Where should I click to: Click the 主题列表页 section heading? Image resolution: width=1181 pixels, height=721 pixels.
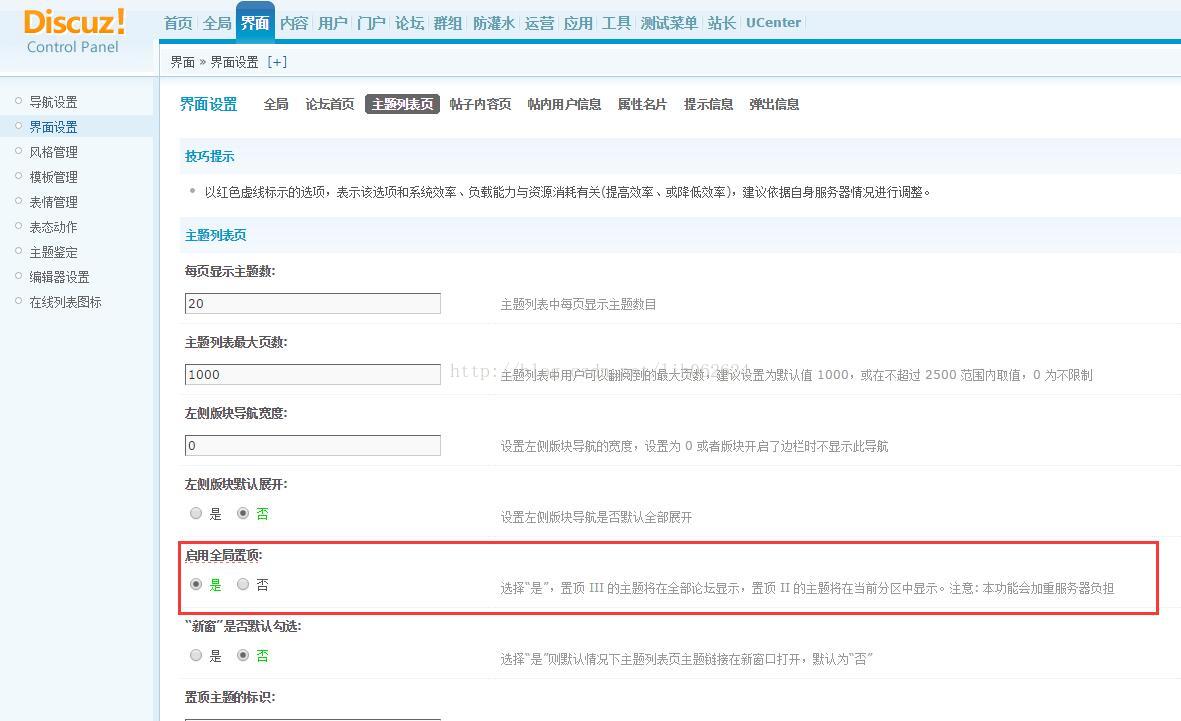point(215,235)
